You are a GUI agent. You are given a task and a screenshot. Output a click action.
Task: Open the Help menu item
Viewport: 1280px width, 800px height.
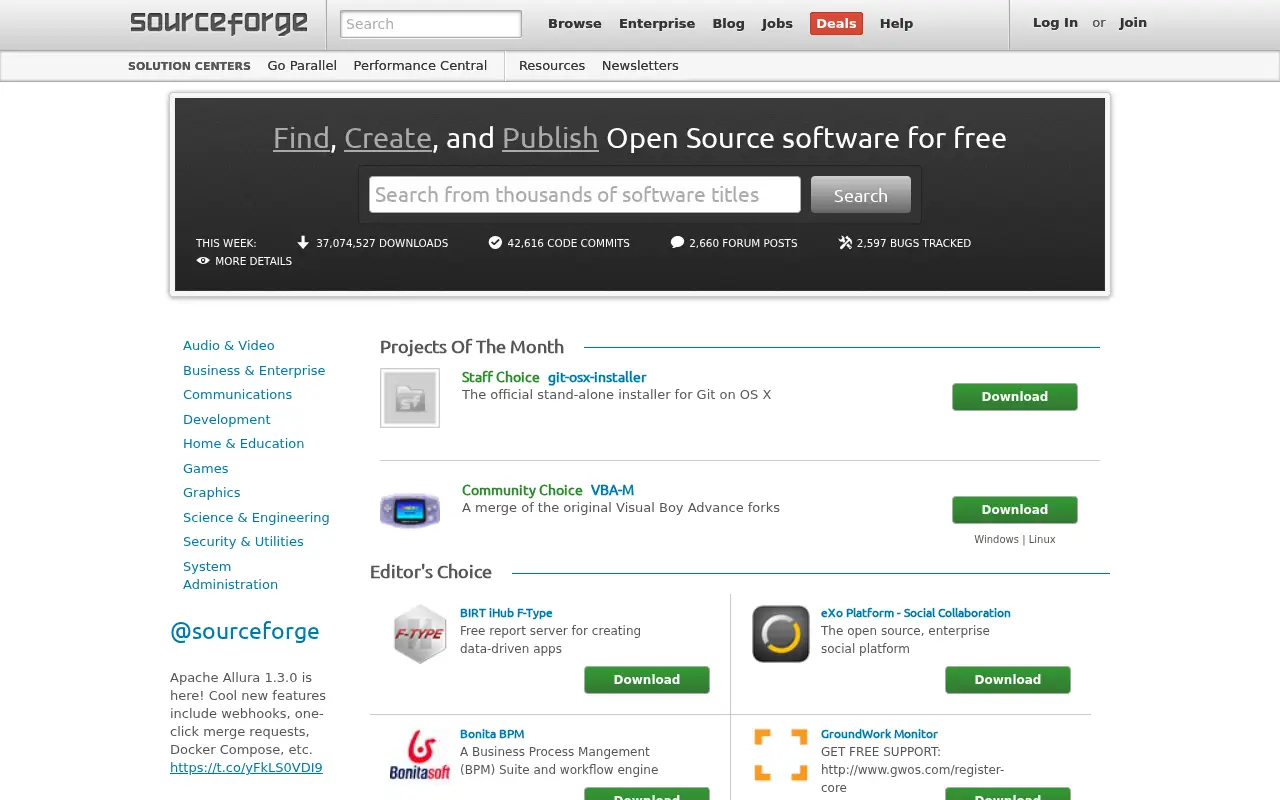896,23
